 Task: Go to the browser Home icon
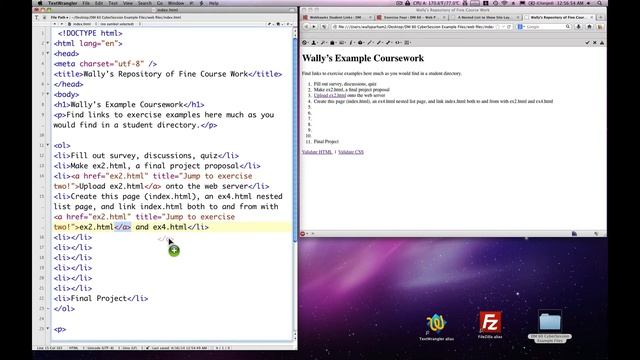(x=589, y=27)
